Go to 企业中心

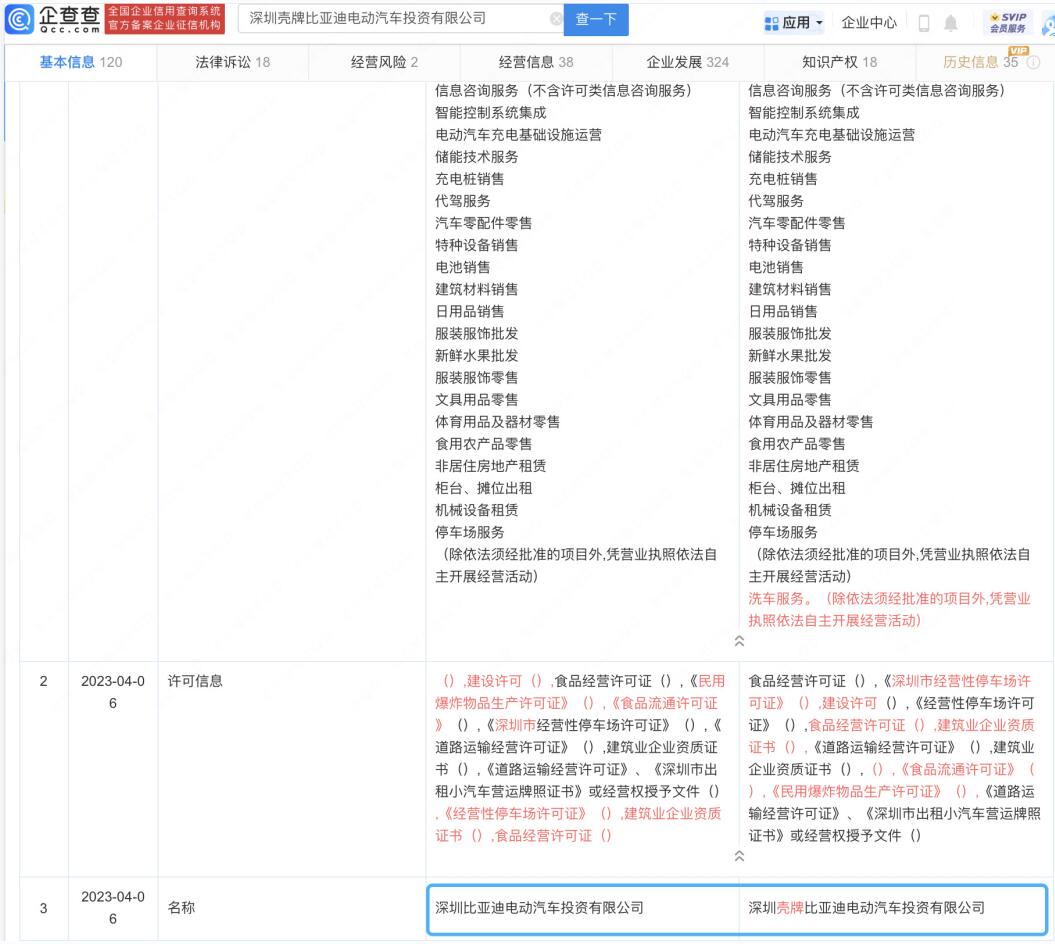[869, 23]
